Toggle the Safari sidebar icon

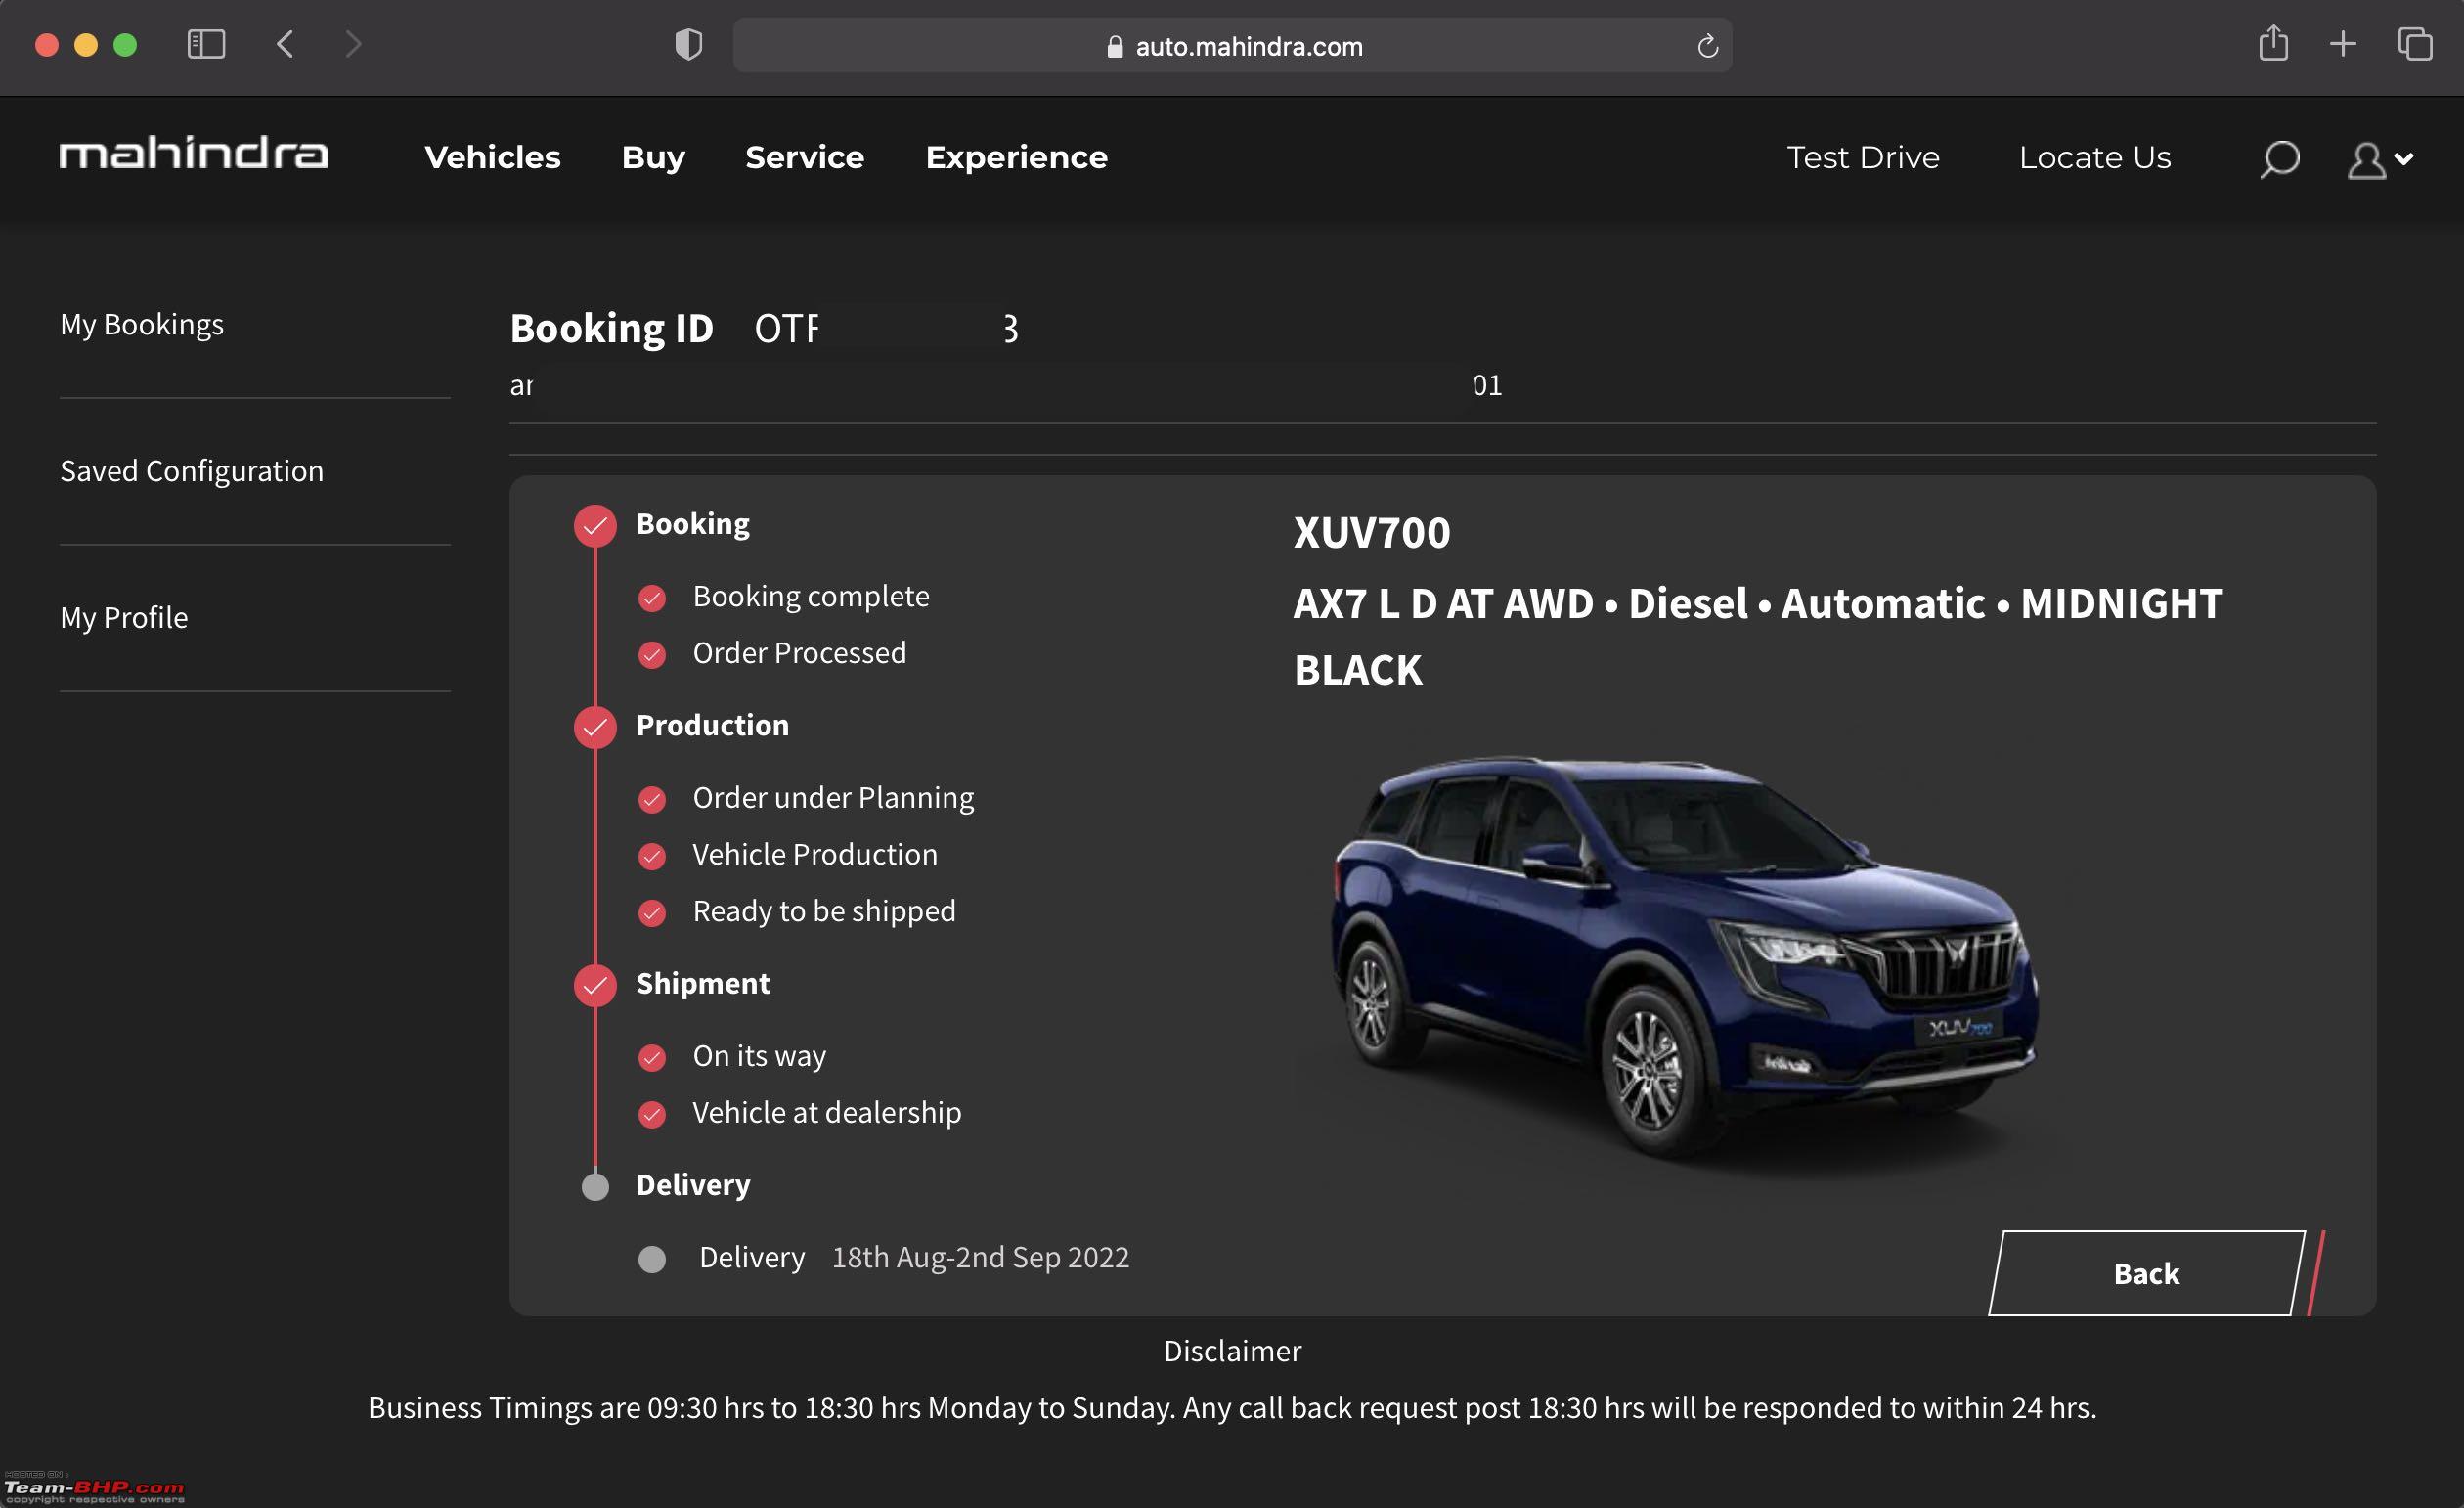pyautogui.click(x=206, y=44)
